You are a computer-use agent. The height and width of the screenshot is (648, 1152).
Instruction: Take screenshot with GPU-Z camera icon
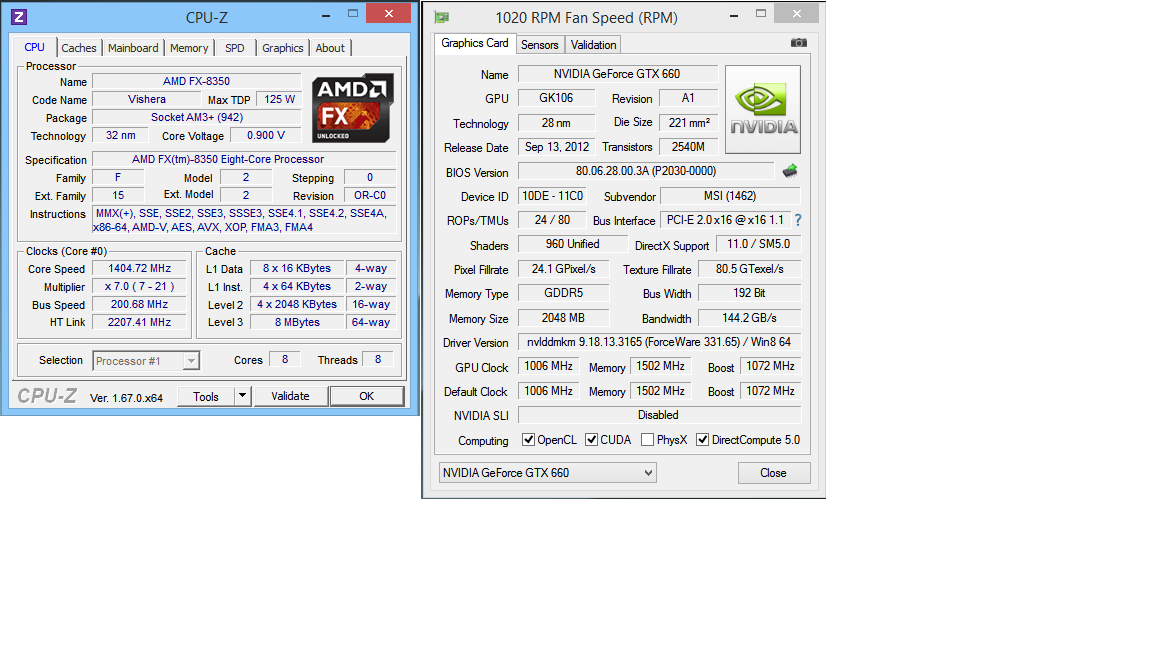[799, 43]
